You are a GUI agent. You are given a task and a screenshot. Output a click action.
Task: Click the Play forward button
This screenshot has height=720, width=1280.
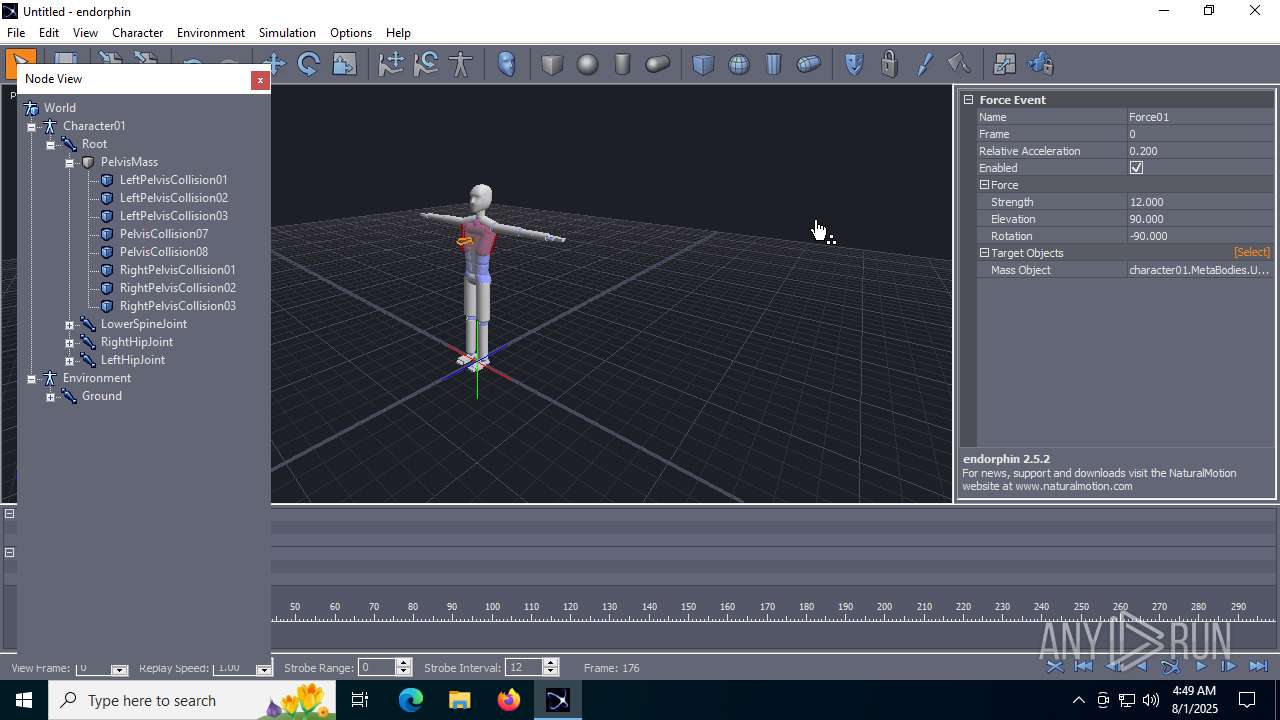click(1201, 666)
